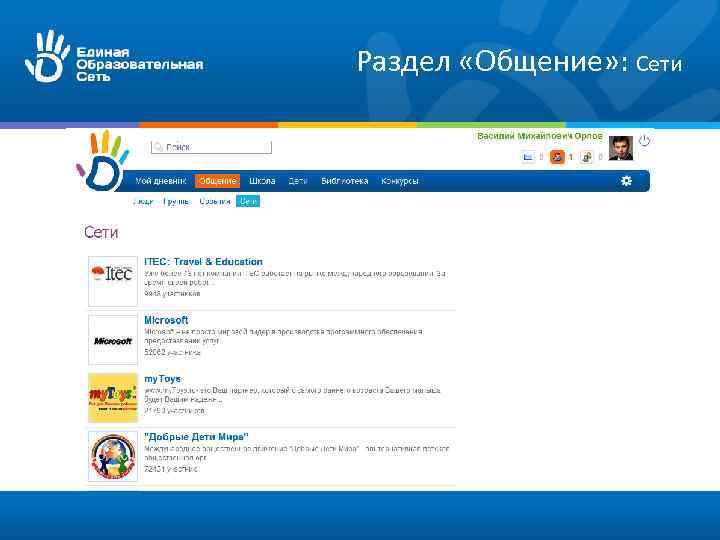Focus the Поиск search field

point(211,147)
